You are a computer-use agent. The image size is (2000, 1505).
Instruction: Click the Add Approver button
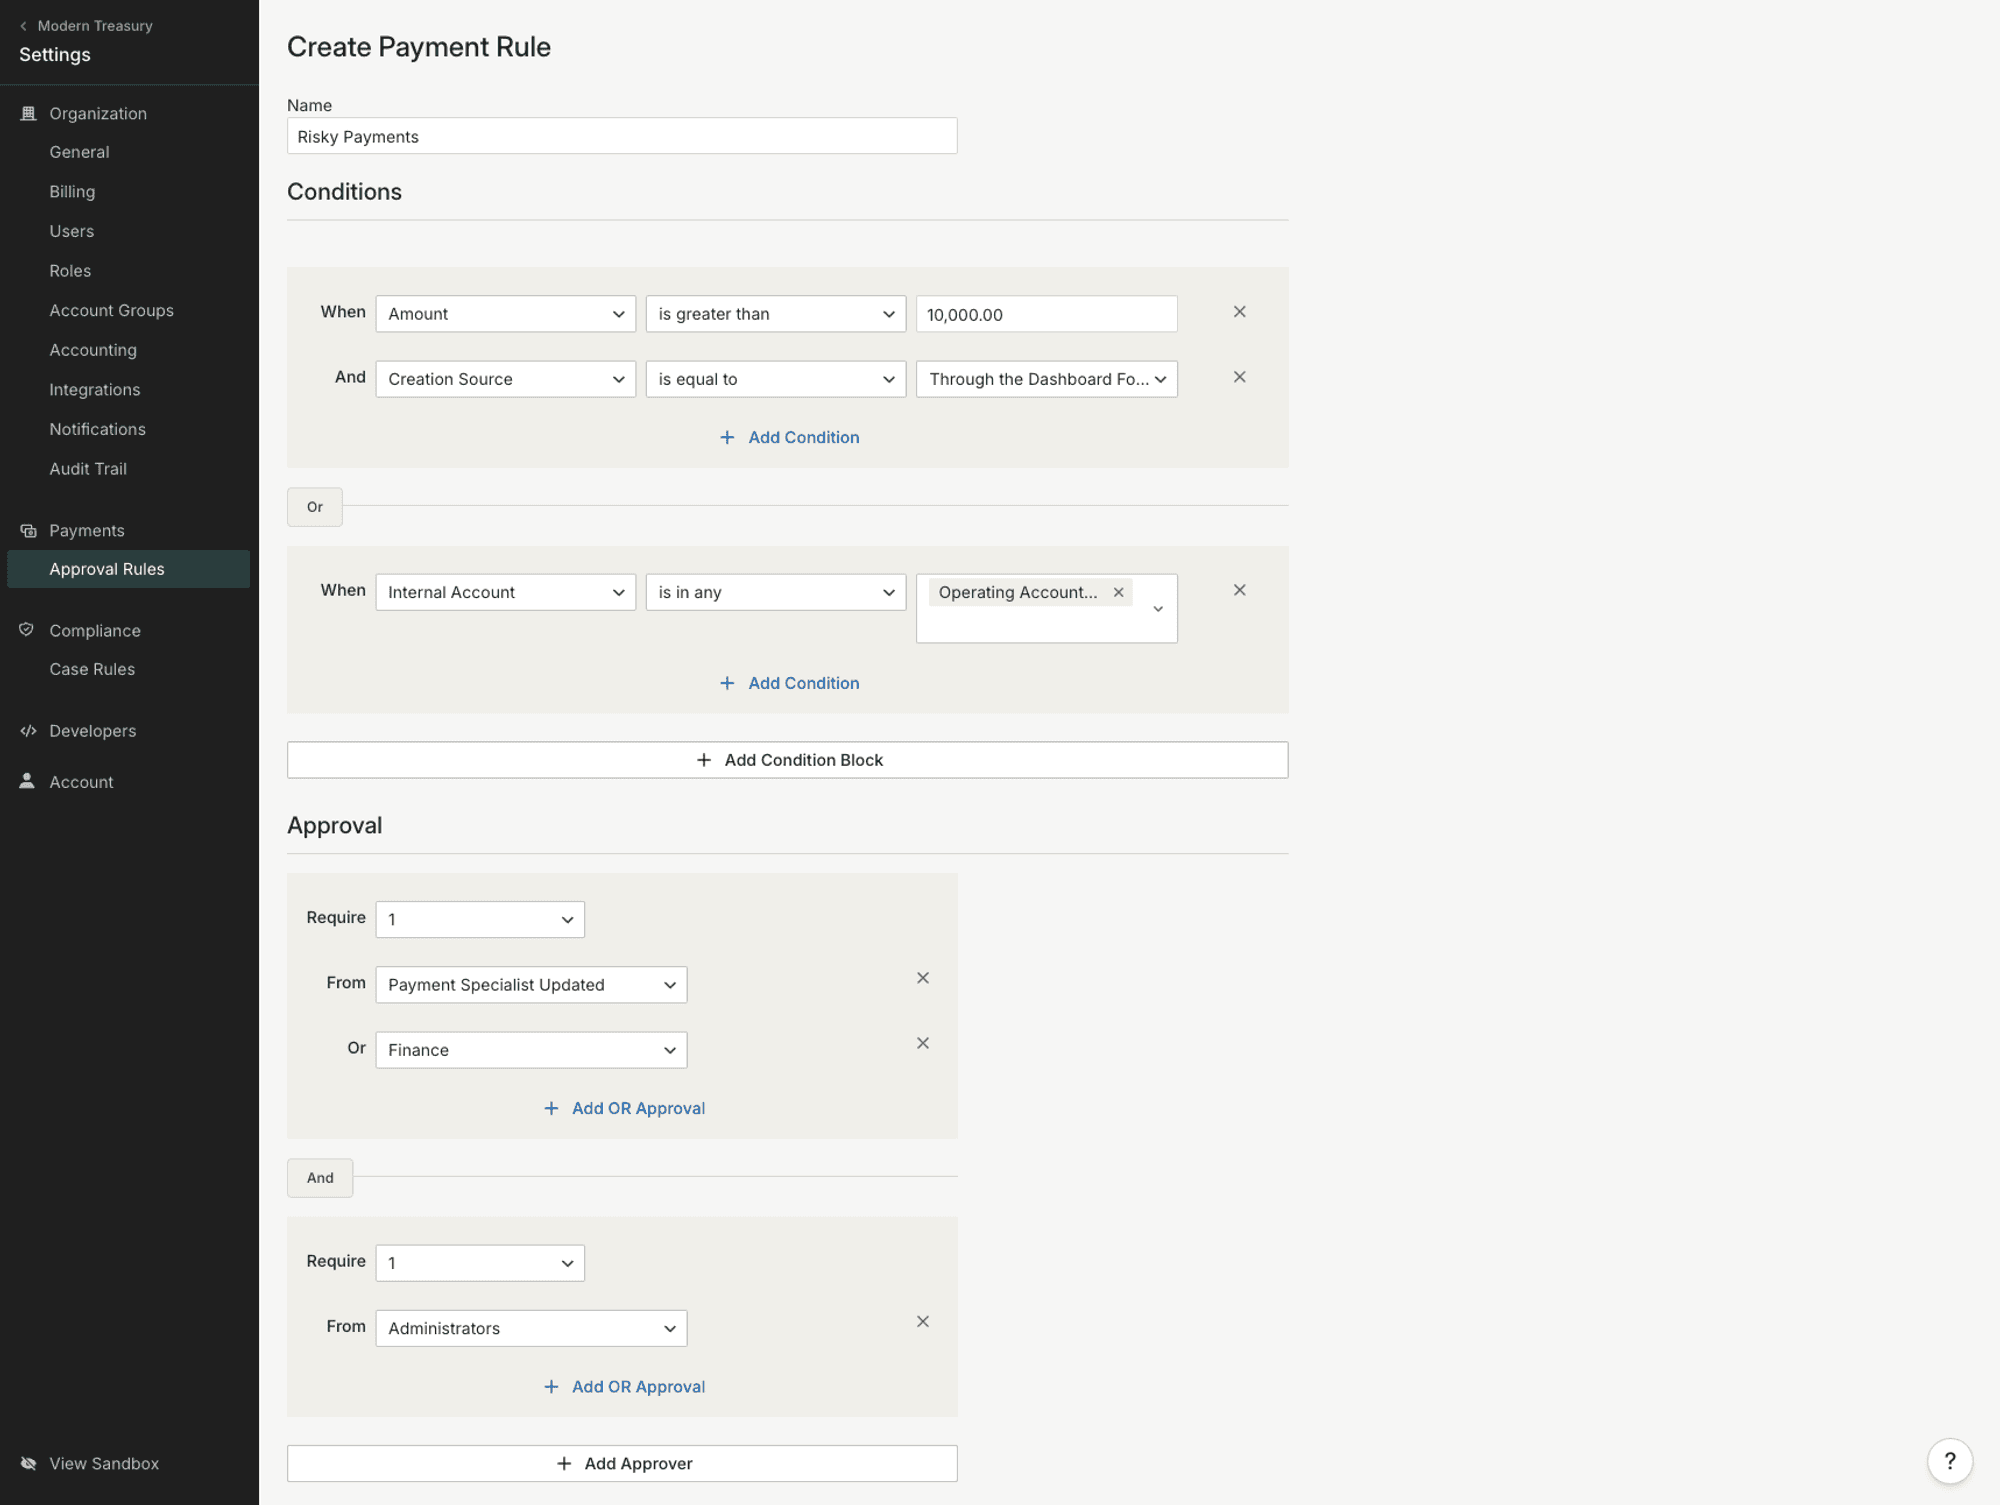(x=622, y=1463)
